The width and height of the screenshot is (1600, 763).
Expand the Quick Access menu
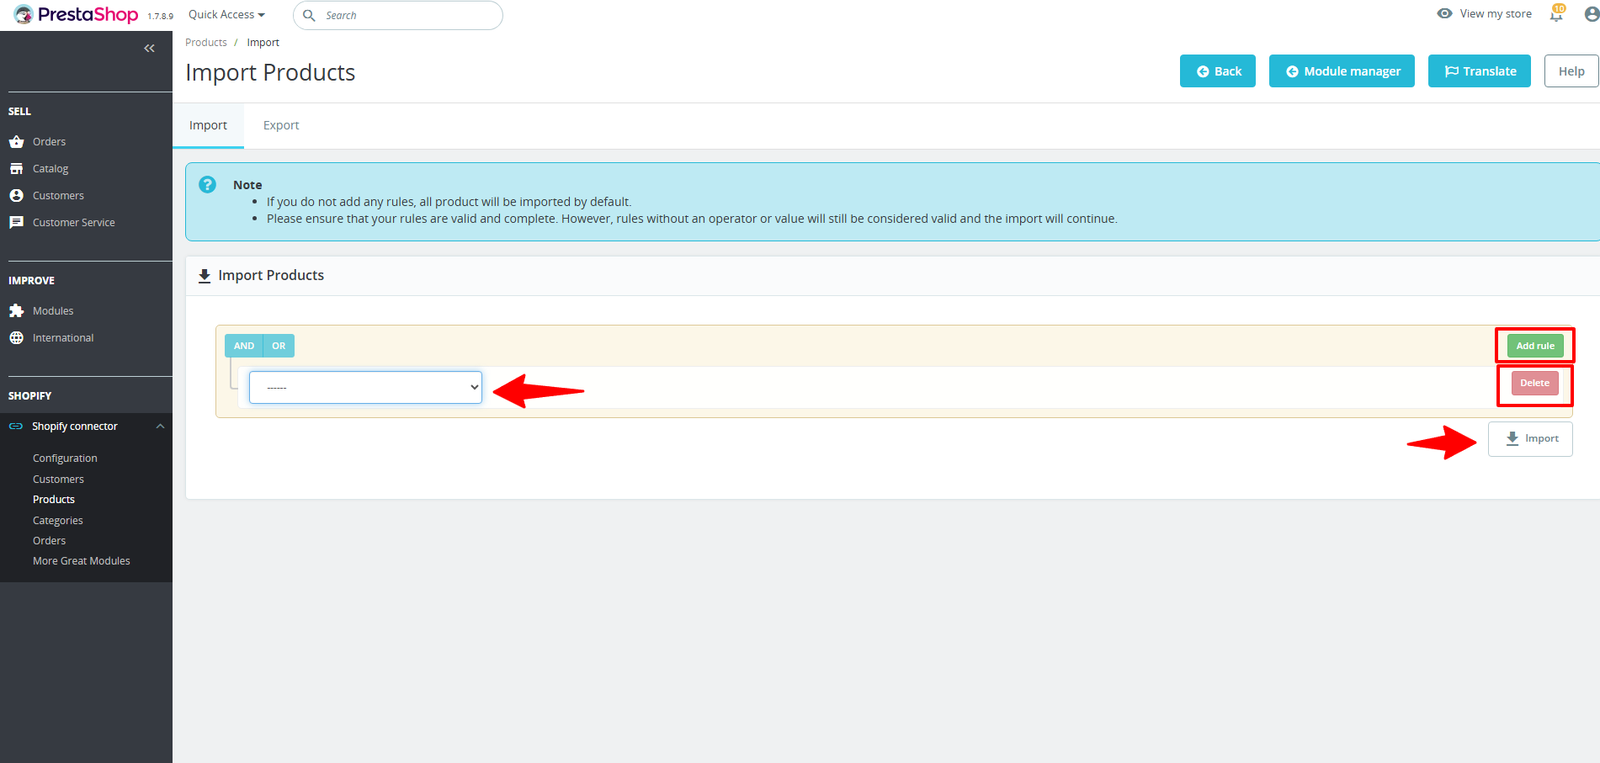[x=227, y=15]
